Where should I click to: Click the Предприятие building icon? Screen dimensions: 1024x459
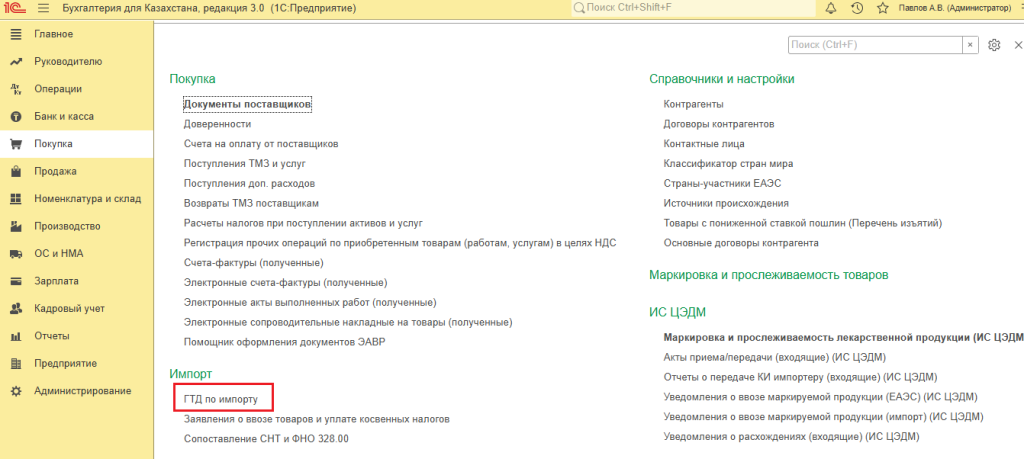(x=16, y=364)
